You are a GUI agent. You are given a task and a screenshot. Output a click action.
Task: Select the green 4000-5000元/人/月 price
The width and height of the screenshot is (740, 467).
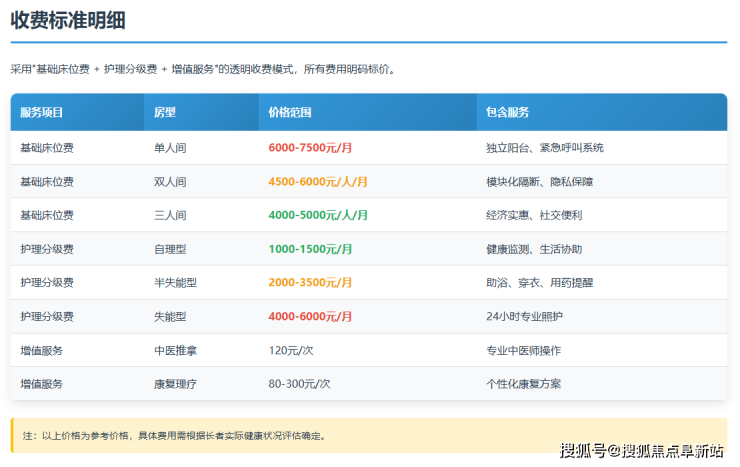click(318, 215)
